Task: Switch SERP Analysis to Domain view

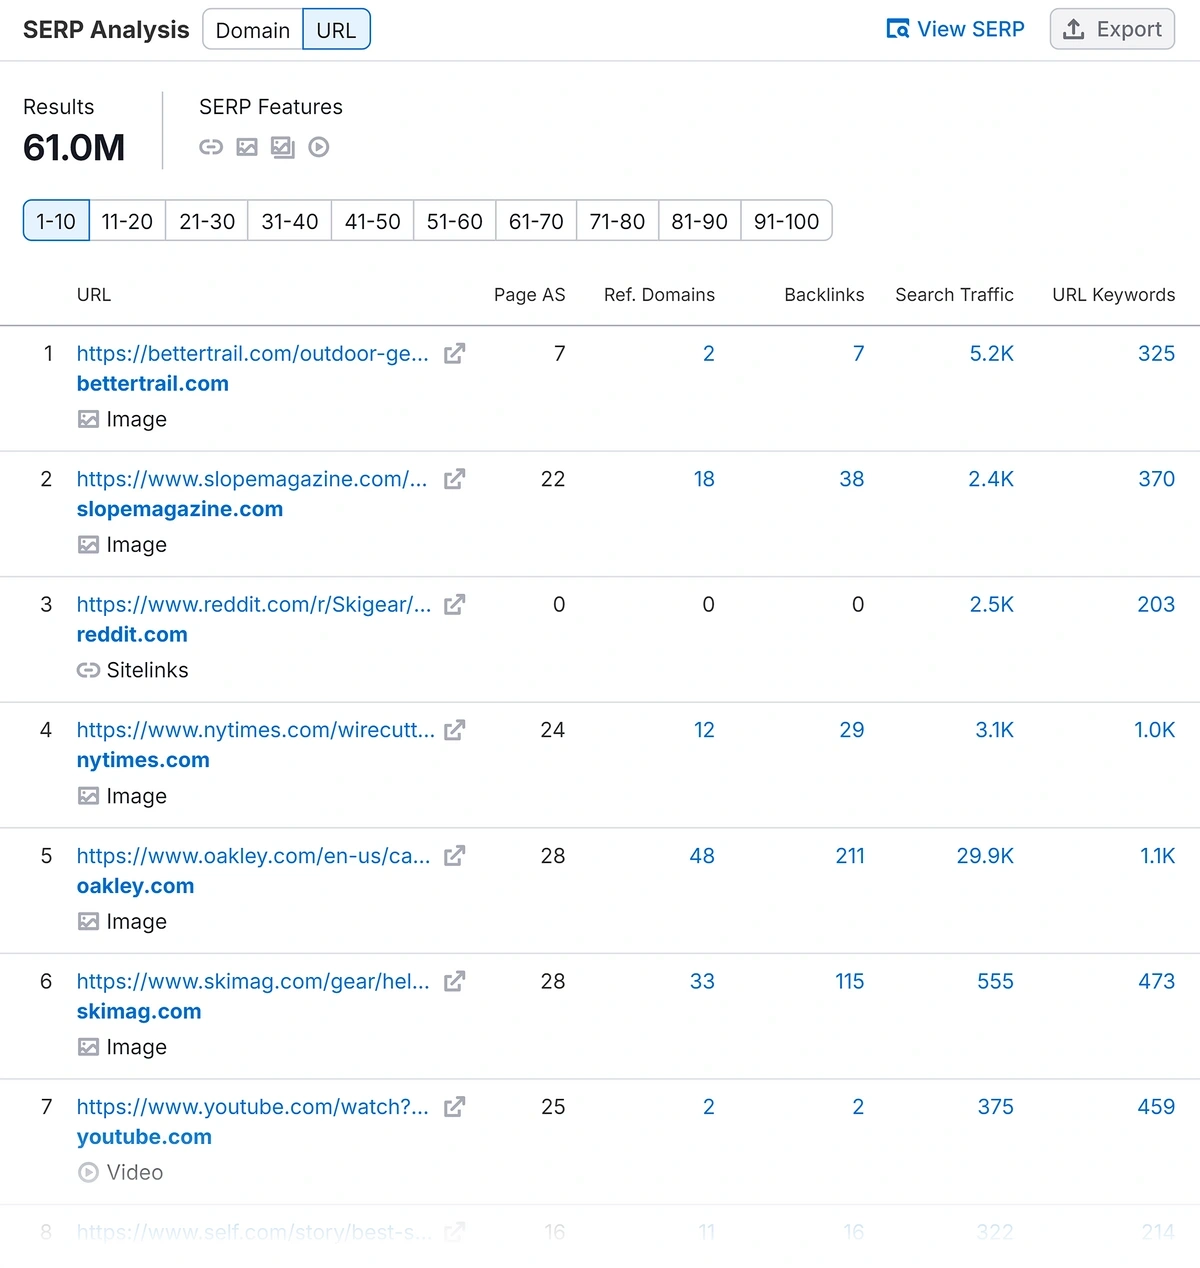Action: coord(253,30)
